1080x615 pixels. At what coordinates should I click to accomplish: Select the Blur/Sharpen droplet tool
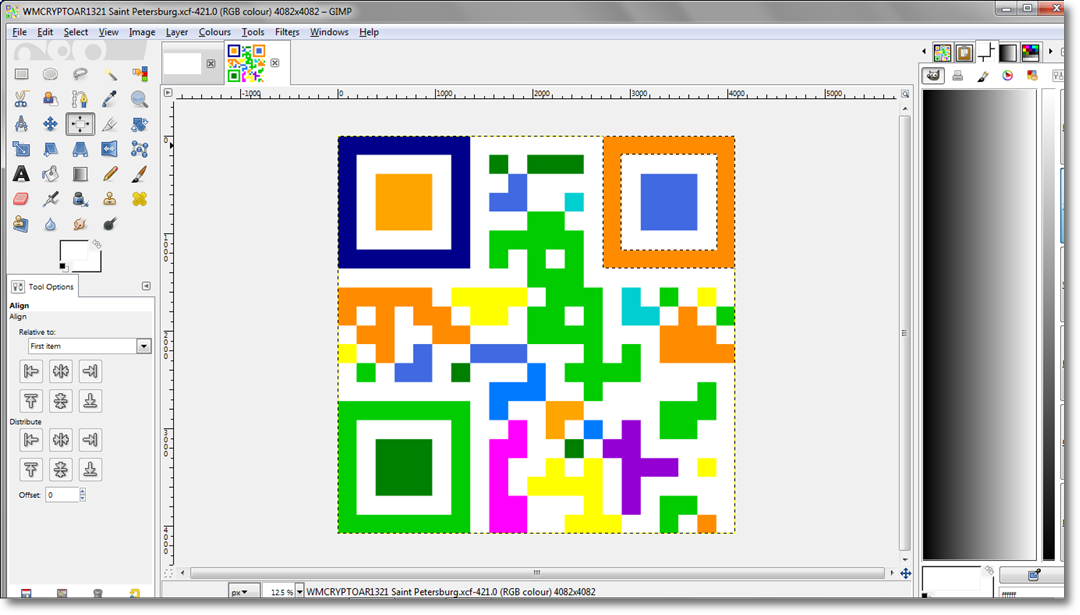pyautogui.click(x=50, y=224)
